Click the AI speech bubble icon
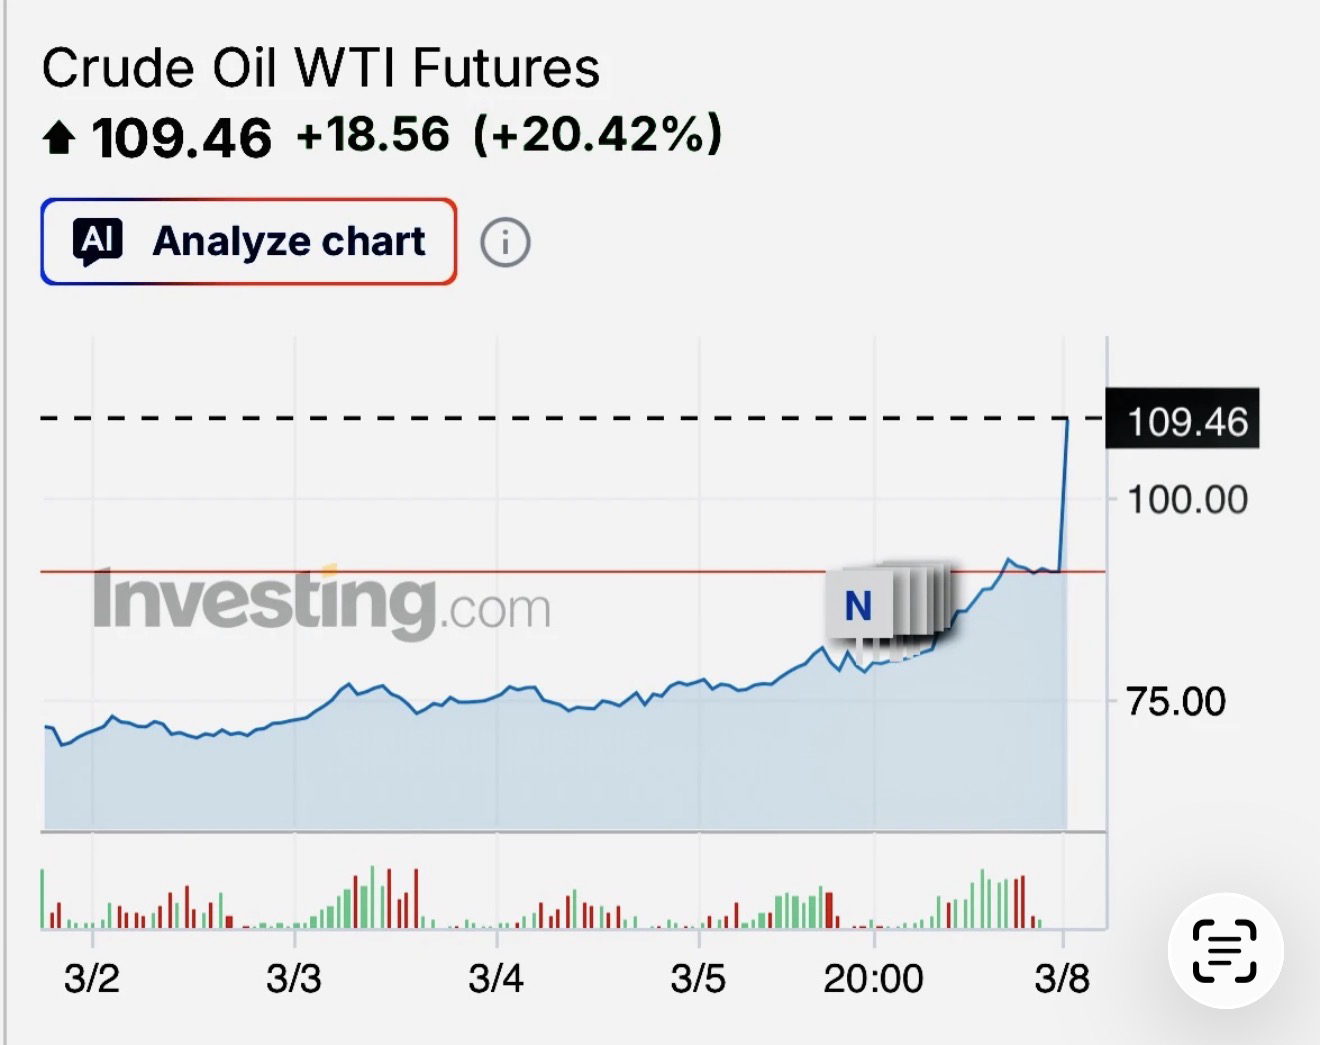 (98, 242)
